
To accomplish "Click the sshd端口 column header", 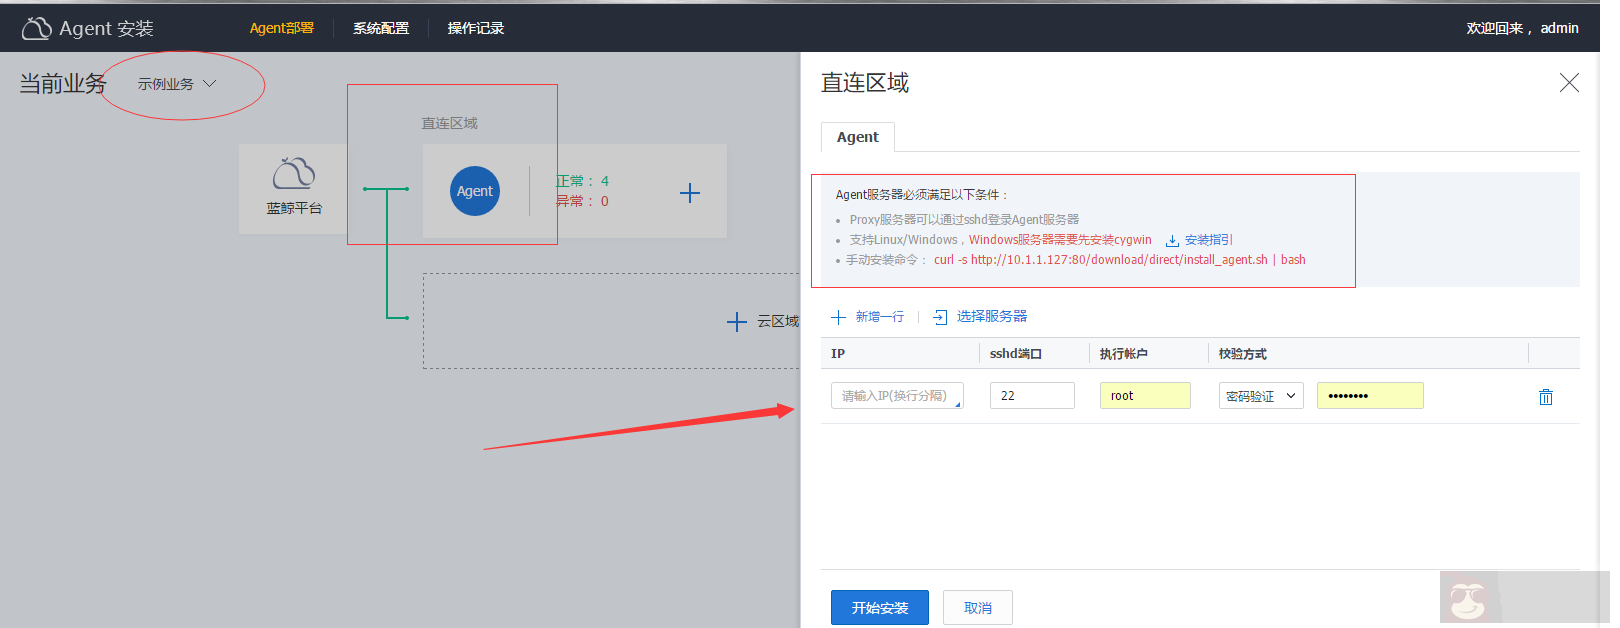I will click(x=1016, y=354).
